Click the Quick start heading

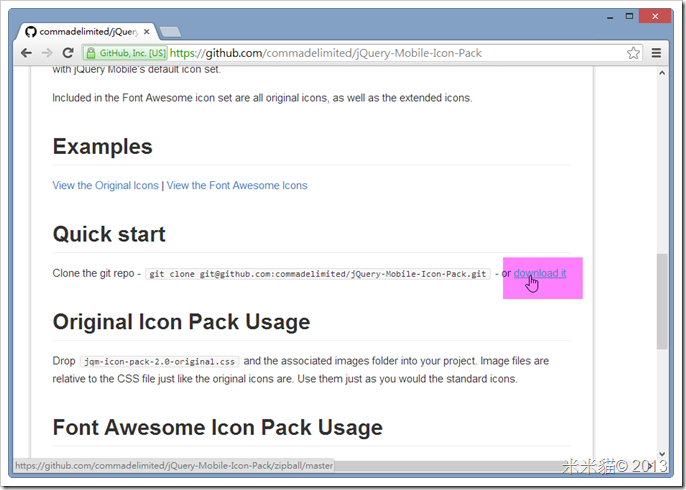click(109, 234)
